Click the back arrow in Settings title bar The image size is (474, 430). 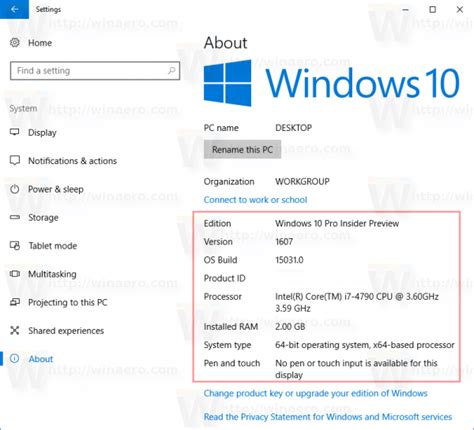point(14,9)
